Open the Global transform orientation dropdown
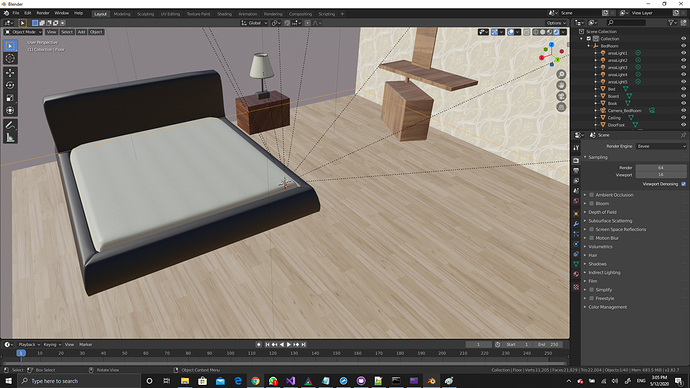The image size is (690, 388). coord(254,23)
